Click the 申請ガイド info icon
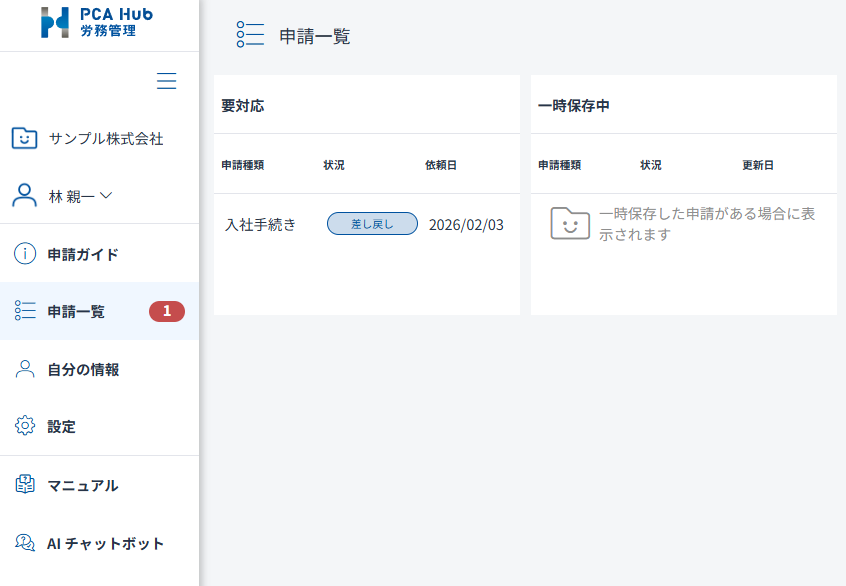Screen dimensions: 846x586 pyautogui.click(x=25, y=254)
